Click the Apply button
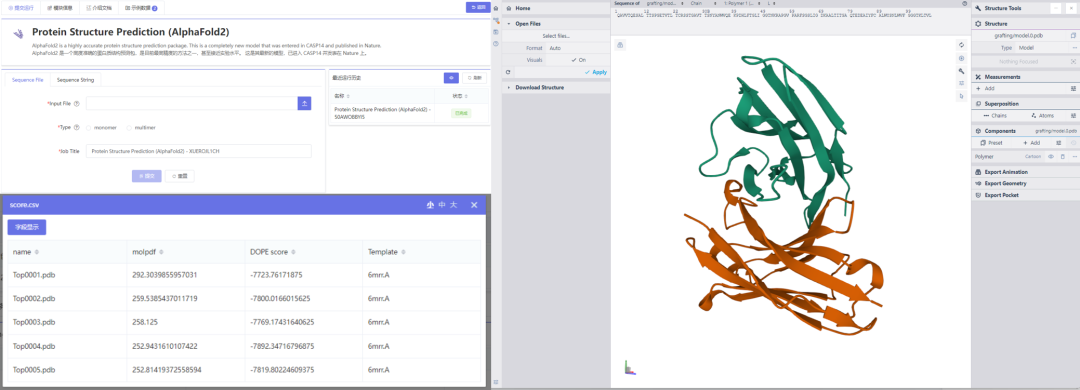 [596, 72]
